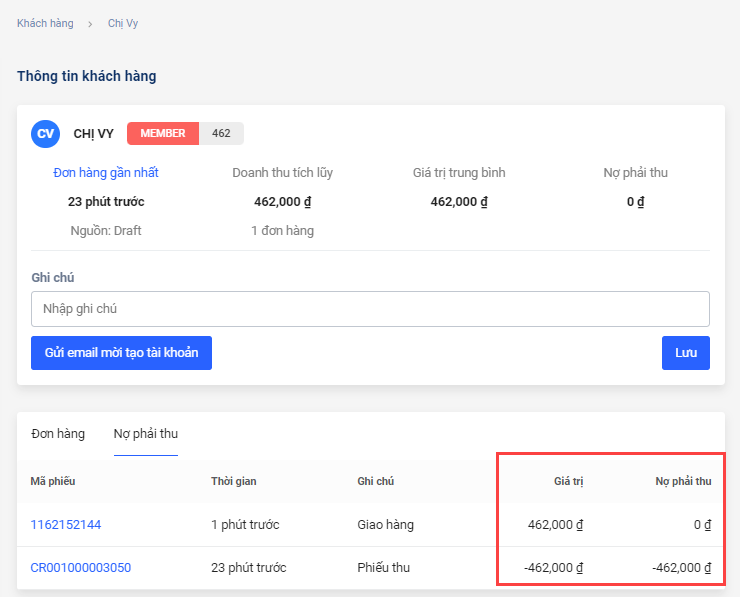
Task: Click the Giá trị column header
Action: click(568, 481)
